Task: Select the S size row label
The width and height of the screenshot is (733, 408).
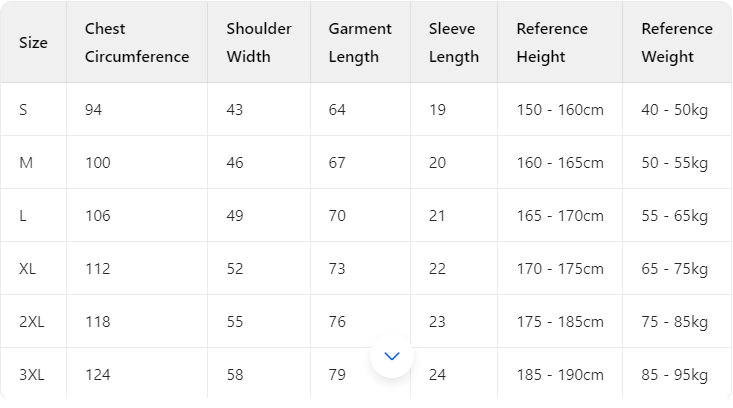Action: point(23,110)
